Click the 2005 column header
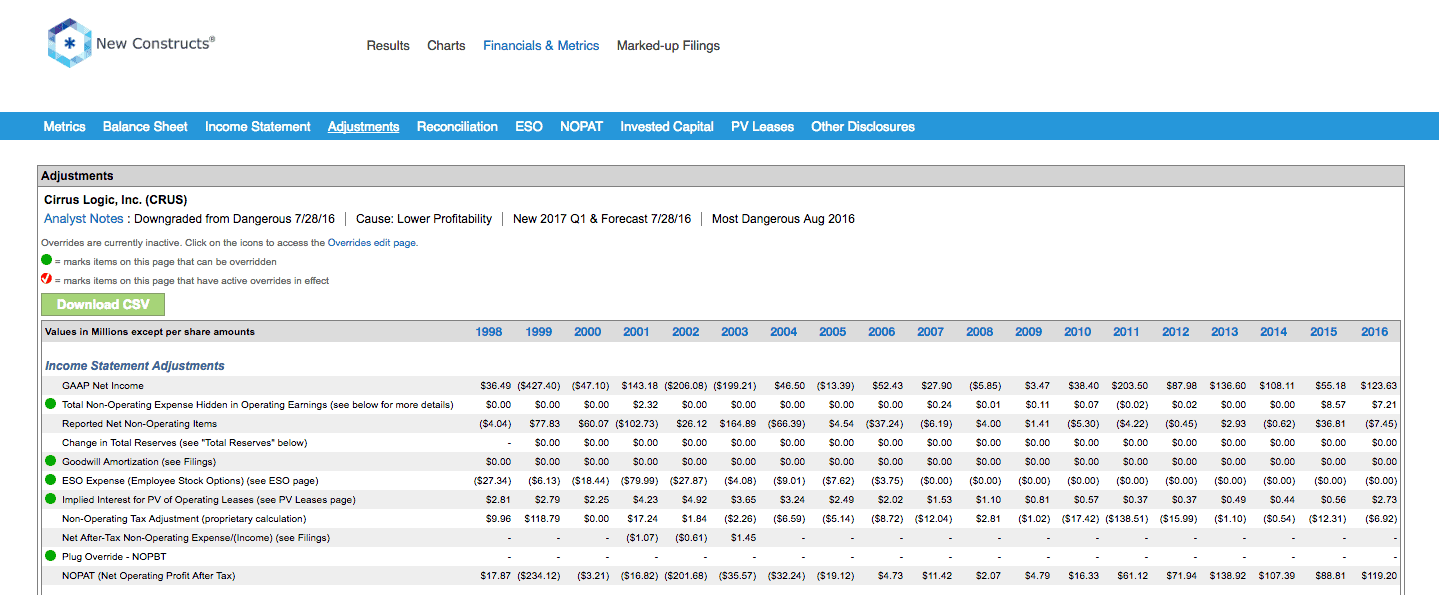 click(832, 332)
